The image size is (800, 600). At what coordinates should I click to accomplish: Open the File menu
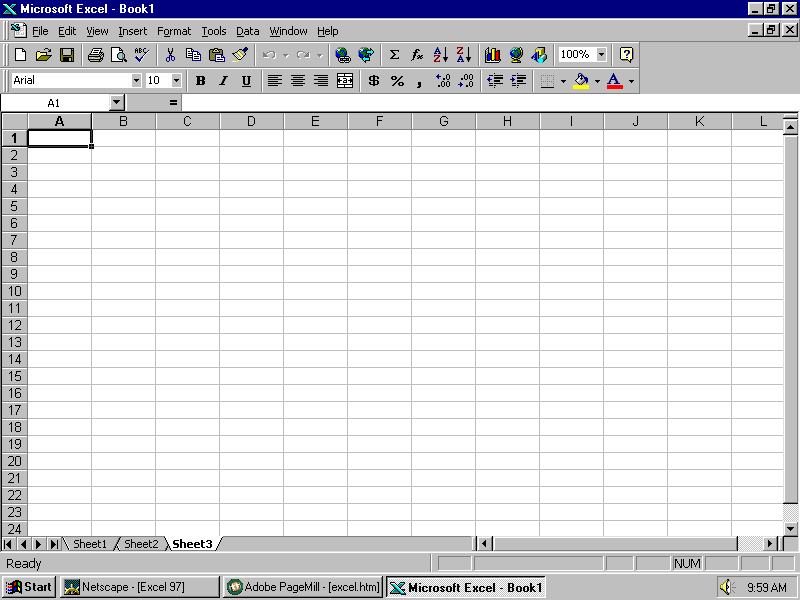(40, 31)
